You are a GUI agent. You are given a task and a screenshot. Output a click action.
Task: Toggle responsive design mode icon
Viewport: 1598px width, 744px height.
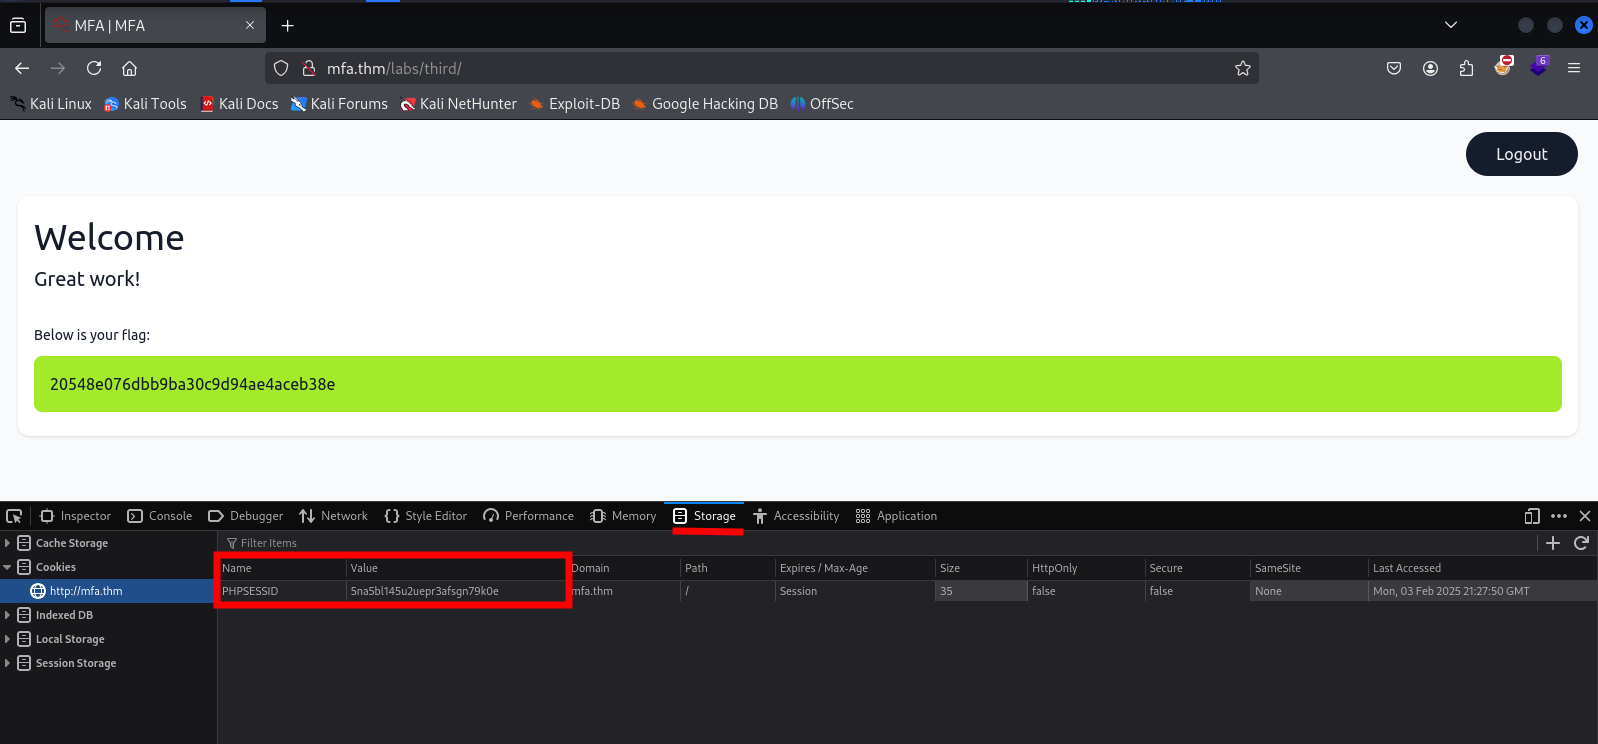coord(1532,516)
